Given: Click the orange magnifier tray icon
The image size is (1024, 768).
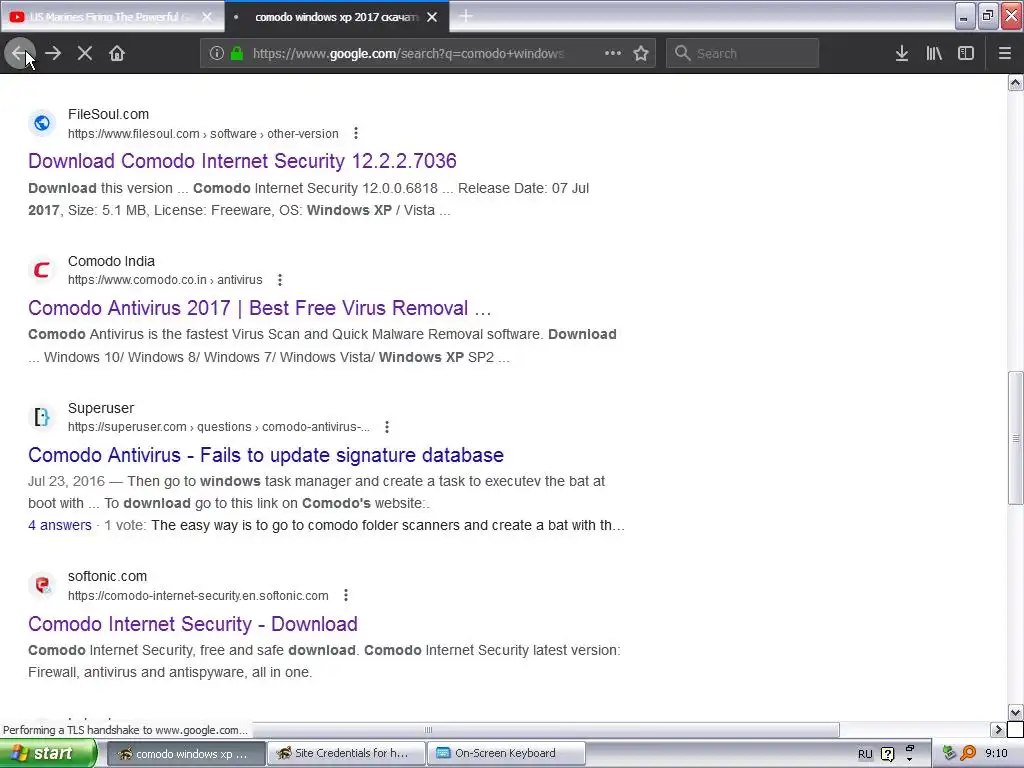Looking at the screenshot, I should (968, 754).
